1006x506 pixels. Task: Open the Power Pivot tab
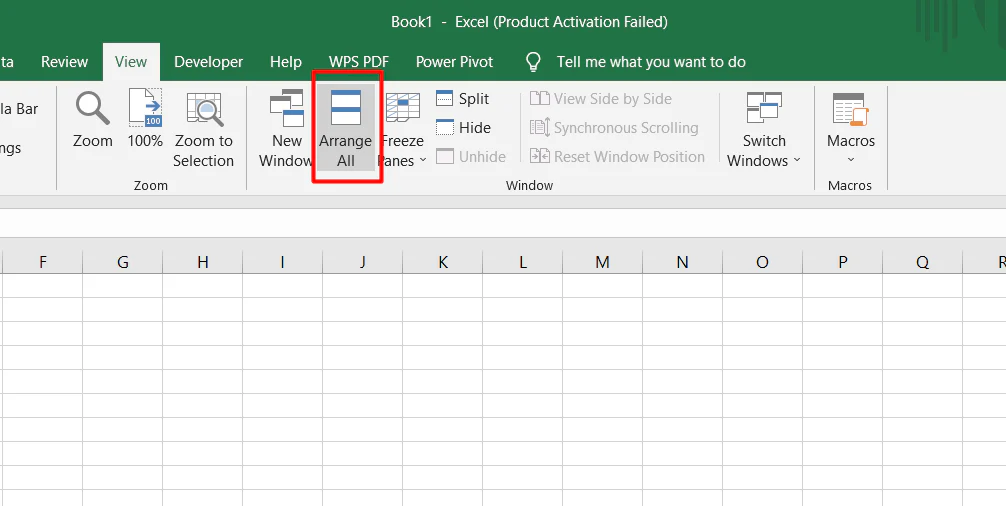pos(454,62)
